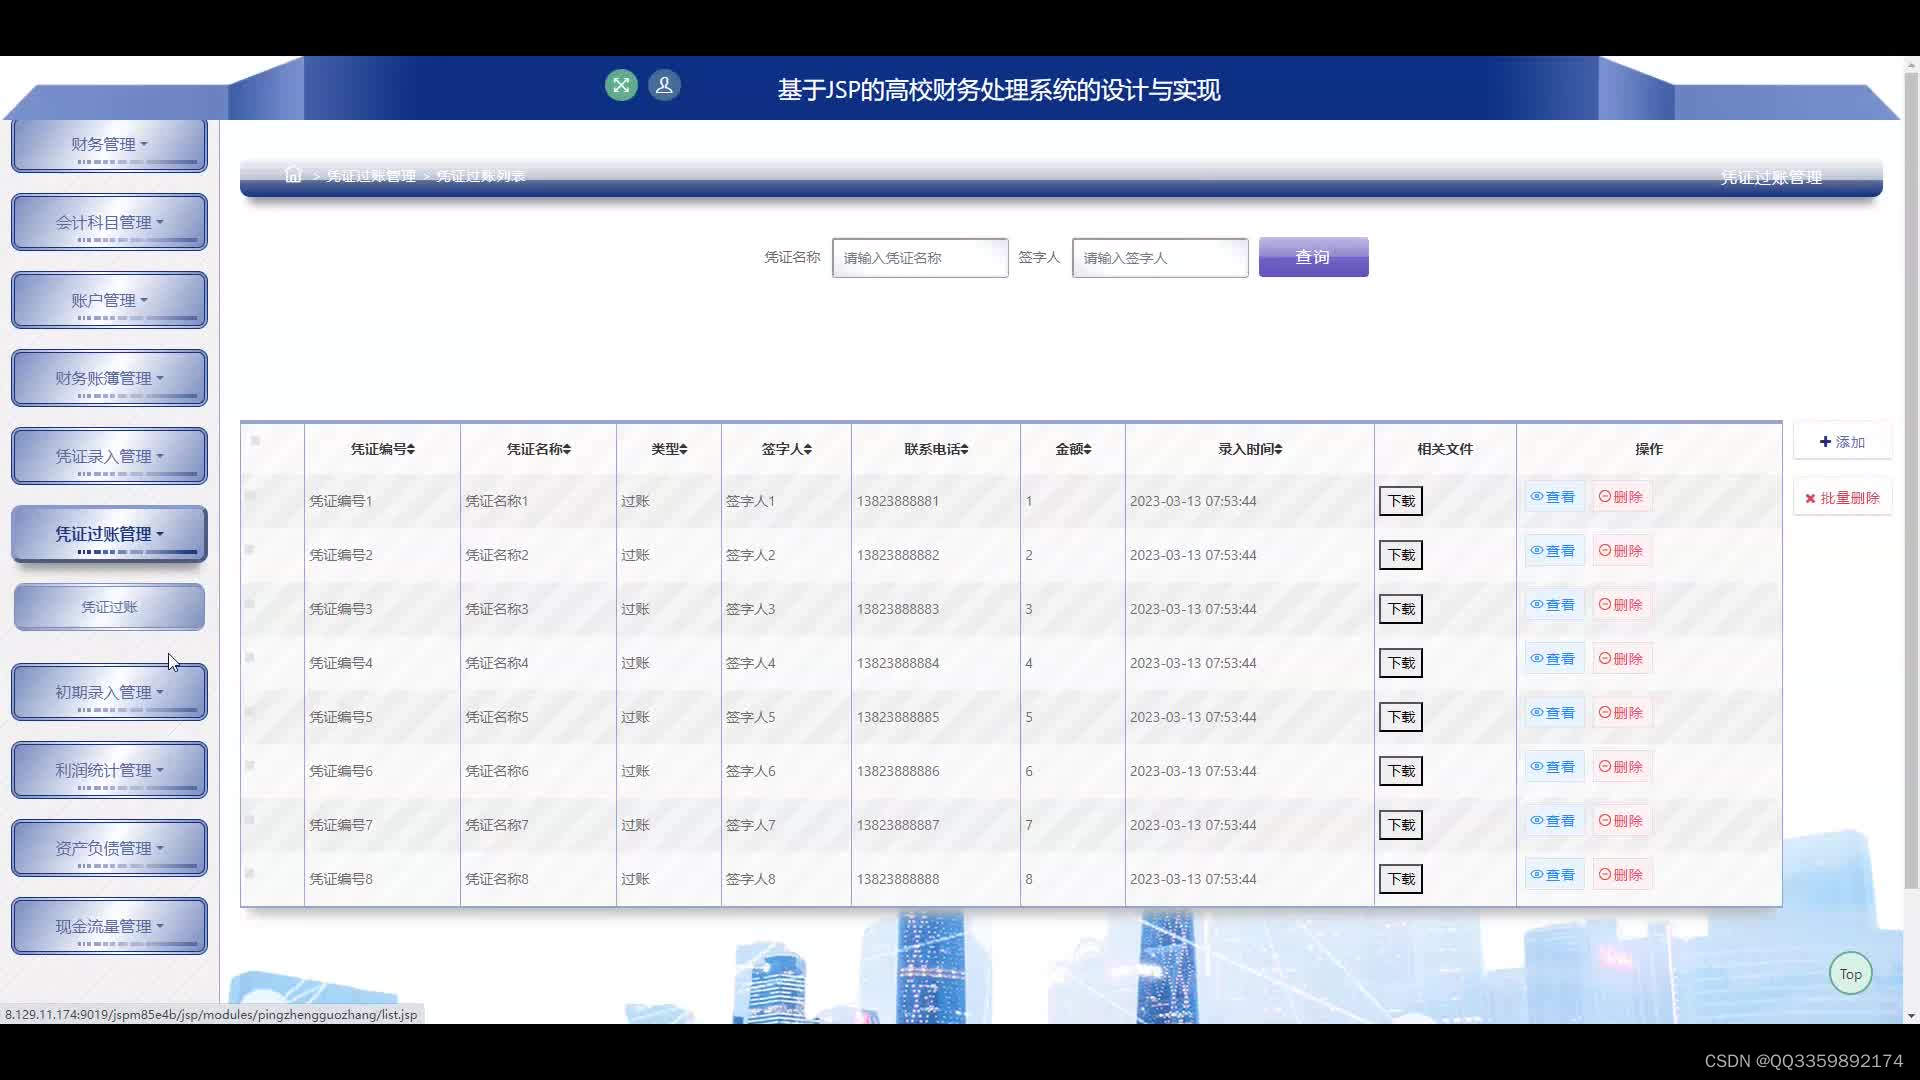The image size is (1920, 1080).
Task: Expand the 利润统计管理 sidebar menu
Action: (109, 770)
